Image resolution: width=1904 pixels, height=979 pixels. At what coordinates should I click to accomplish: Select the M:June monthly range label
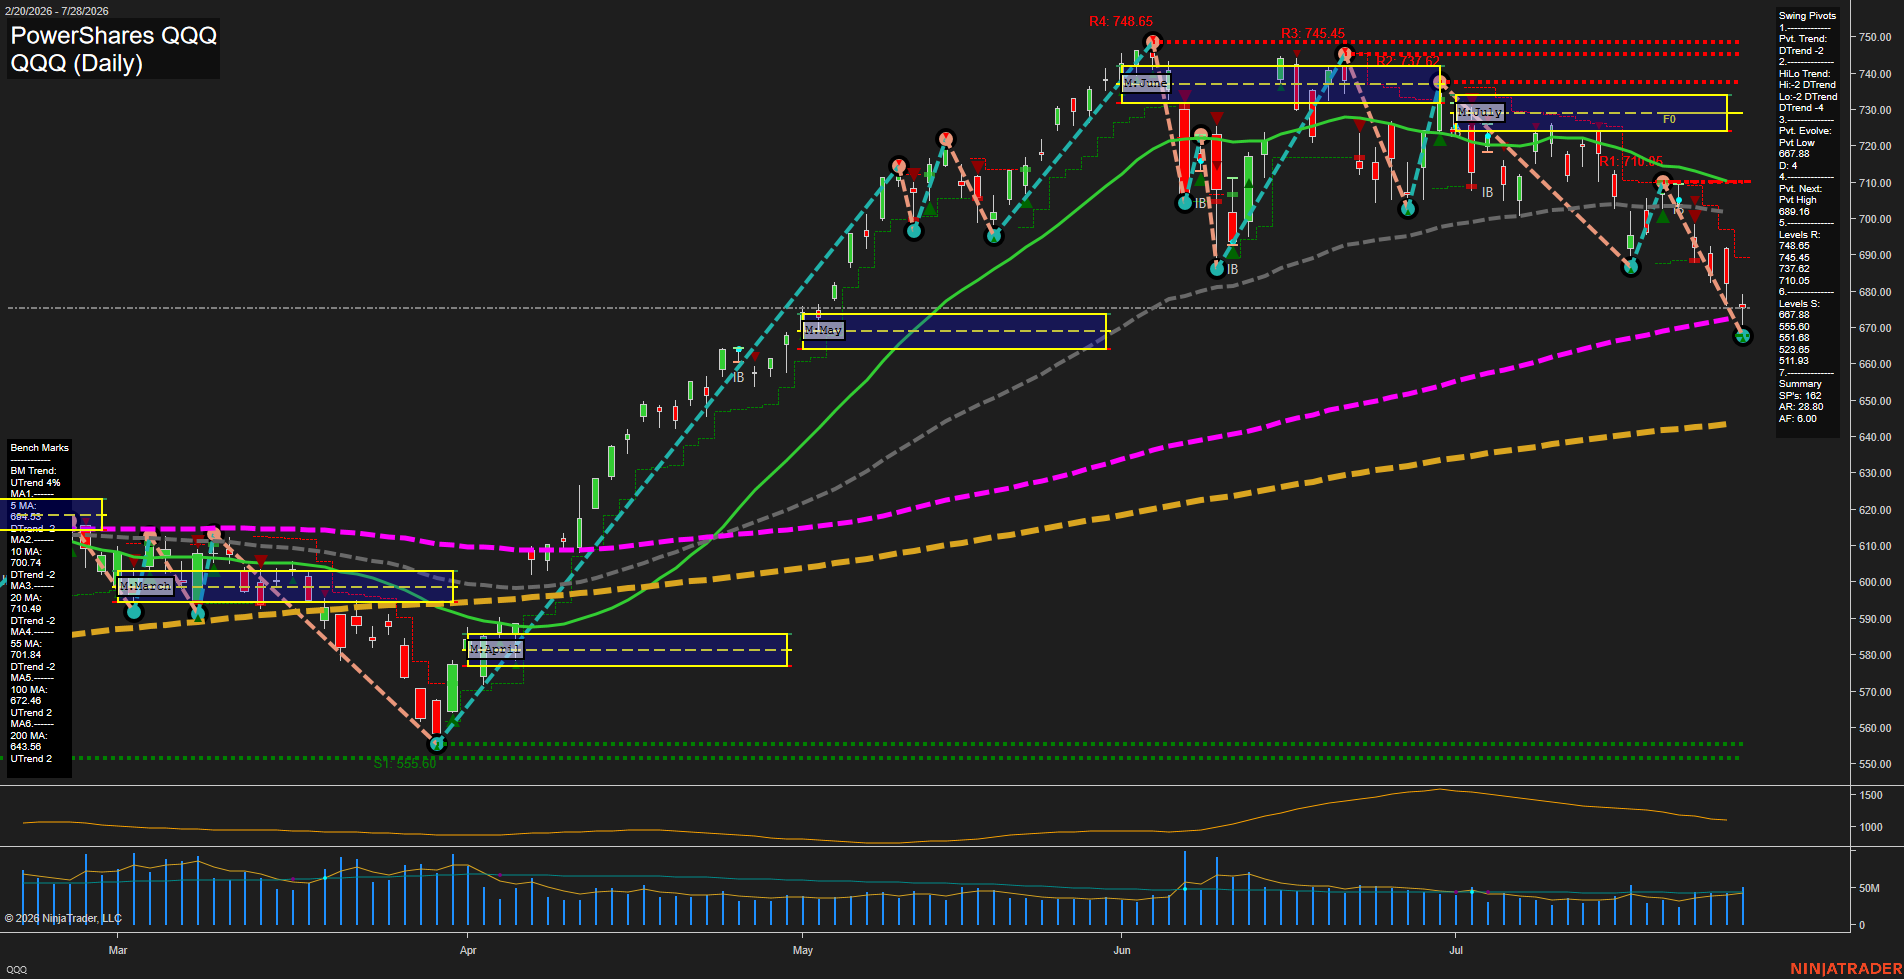pyautogui.click(x=1145, y=83)
